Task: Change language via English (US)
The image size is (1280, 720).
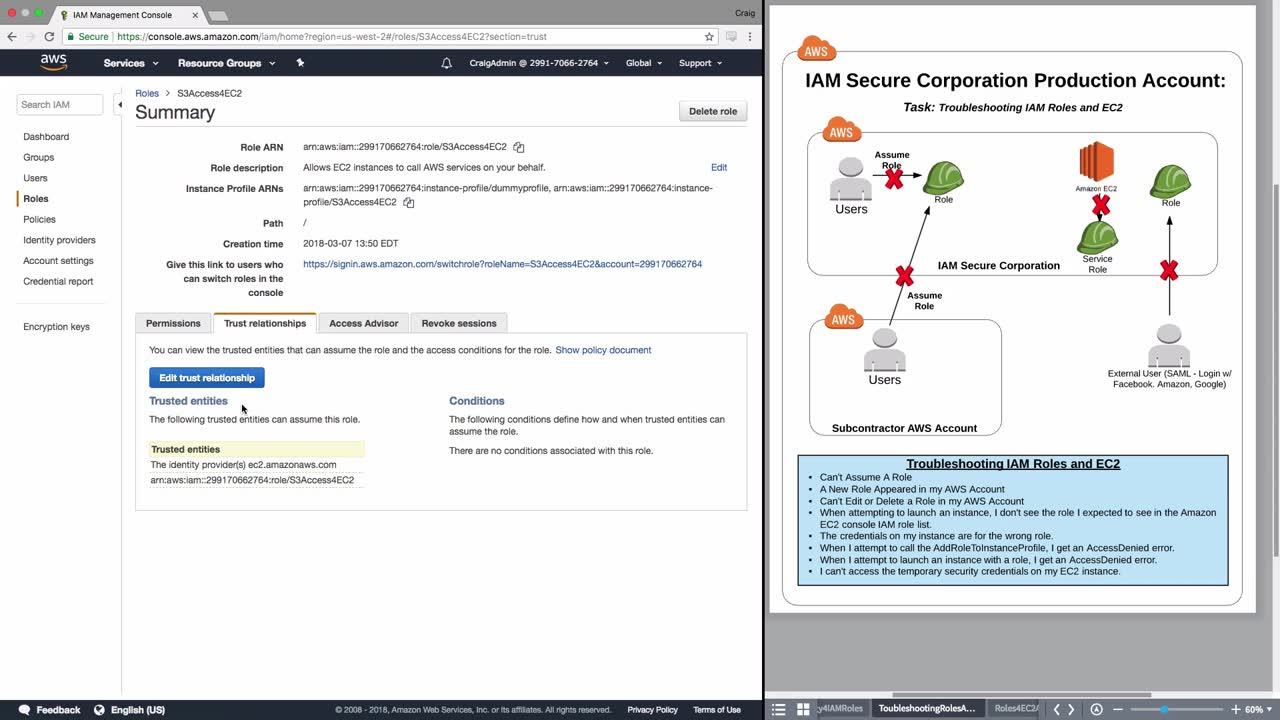Action: [x=138, y=710]
